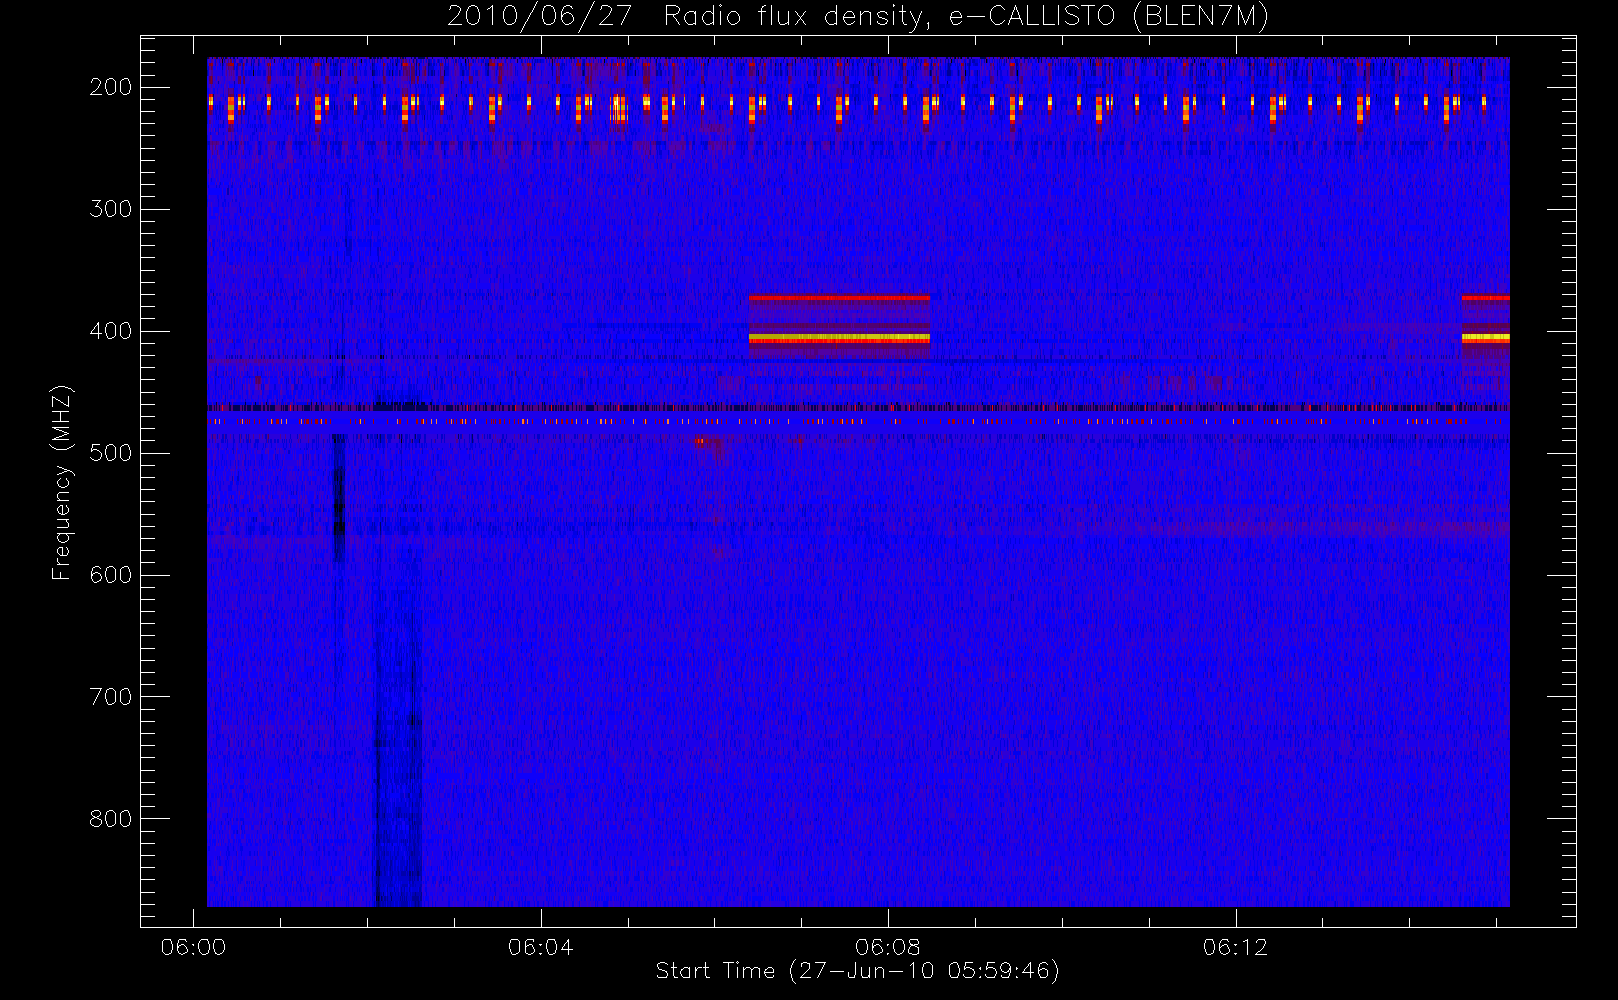Click the 'Start Time (27-Jun-10 05:59:46)' label

857,971
